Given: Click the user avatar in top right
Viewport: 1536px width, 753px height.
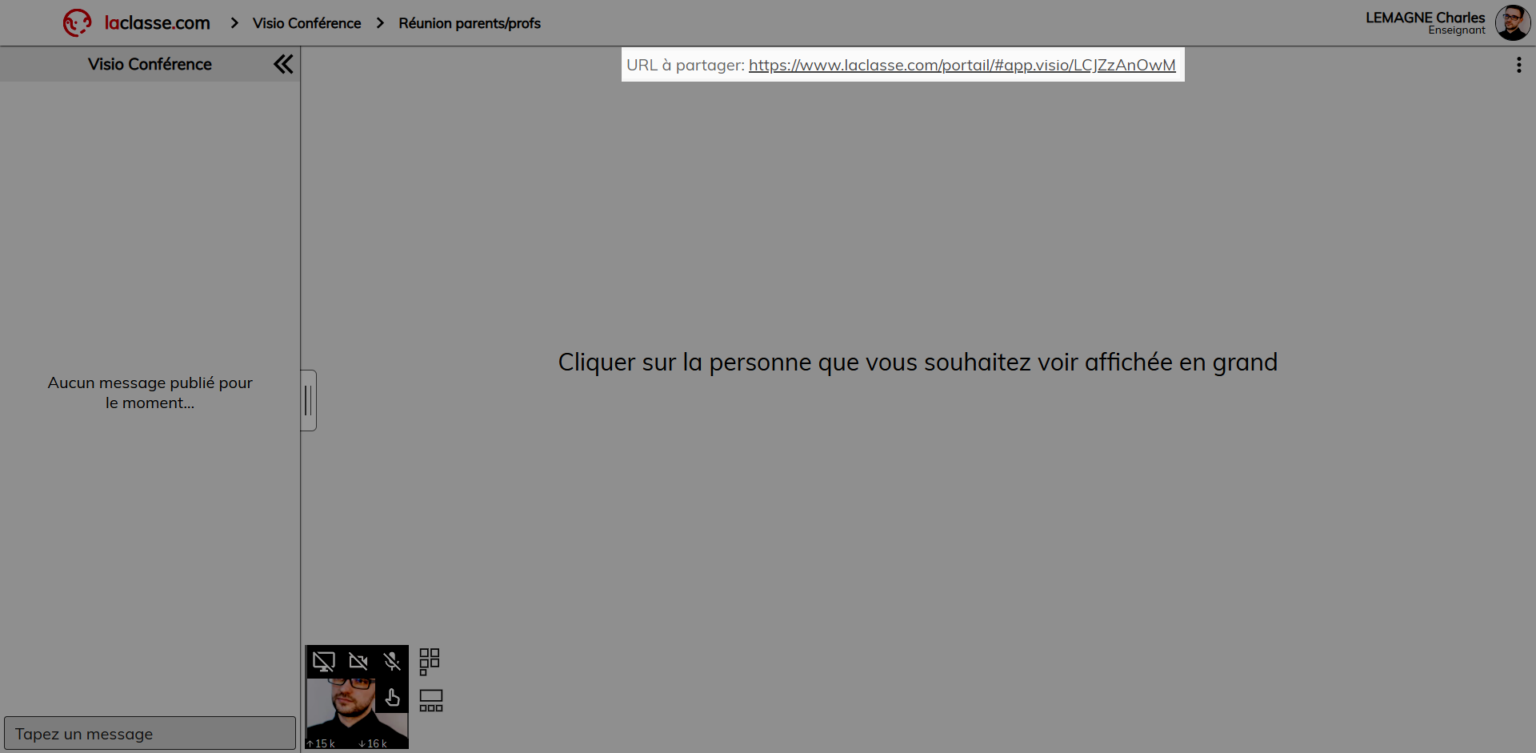Looking at the screenshot, I should (1512, 22).
